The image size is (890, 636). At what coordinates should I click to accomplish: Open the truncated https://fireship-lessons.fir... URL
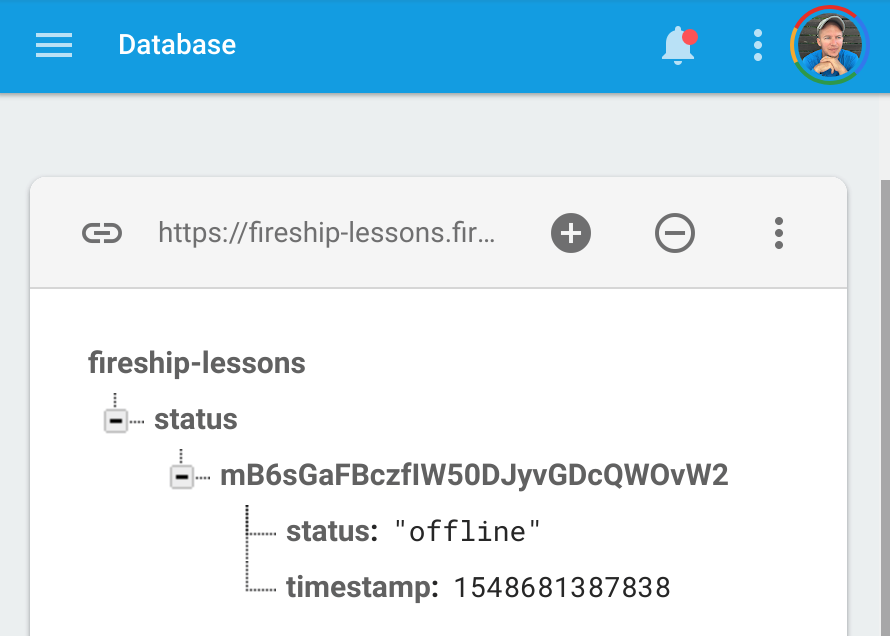(325, 233)
